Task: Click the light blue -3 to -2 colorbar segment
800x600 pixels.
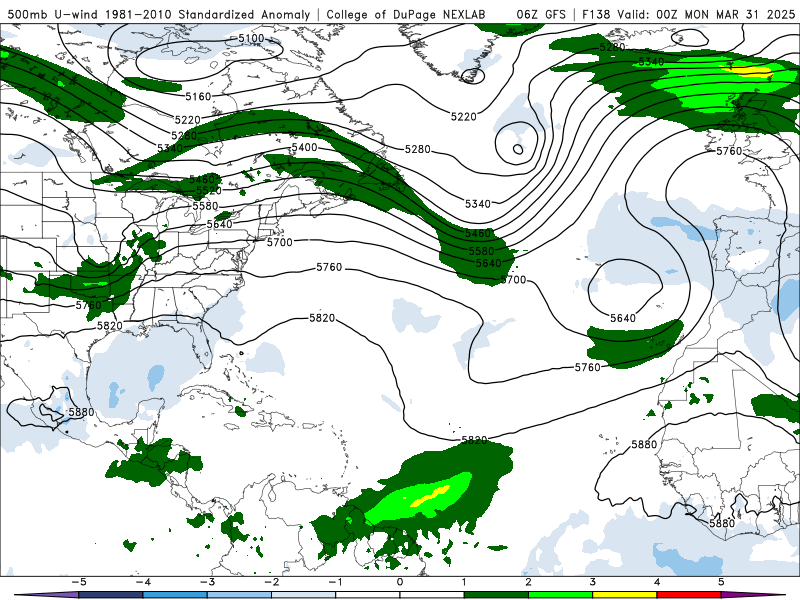Action: [x=239, y=595]
